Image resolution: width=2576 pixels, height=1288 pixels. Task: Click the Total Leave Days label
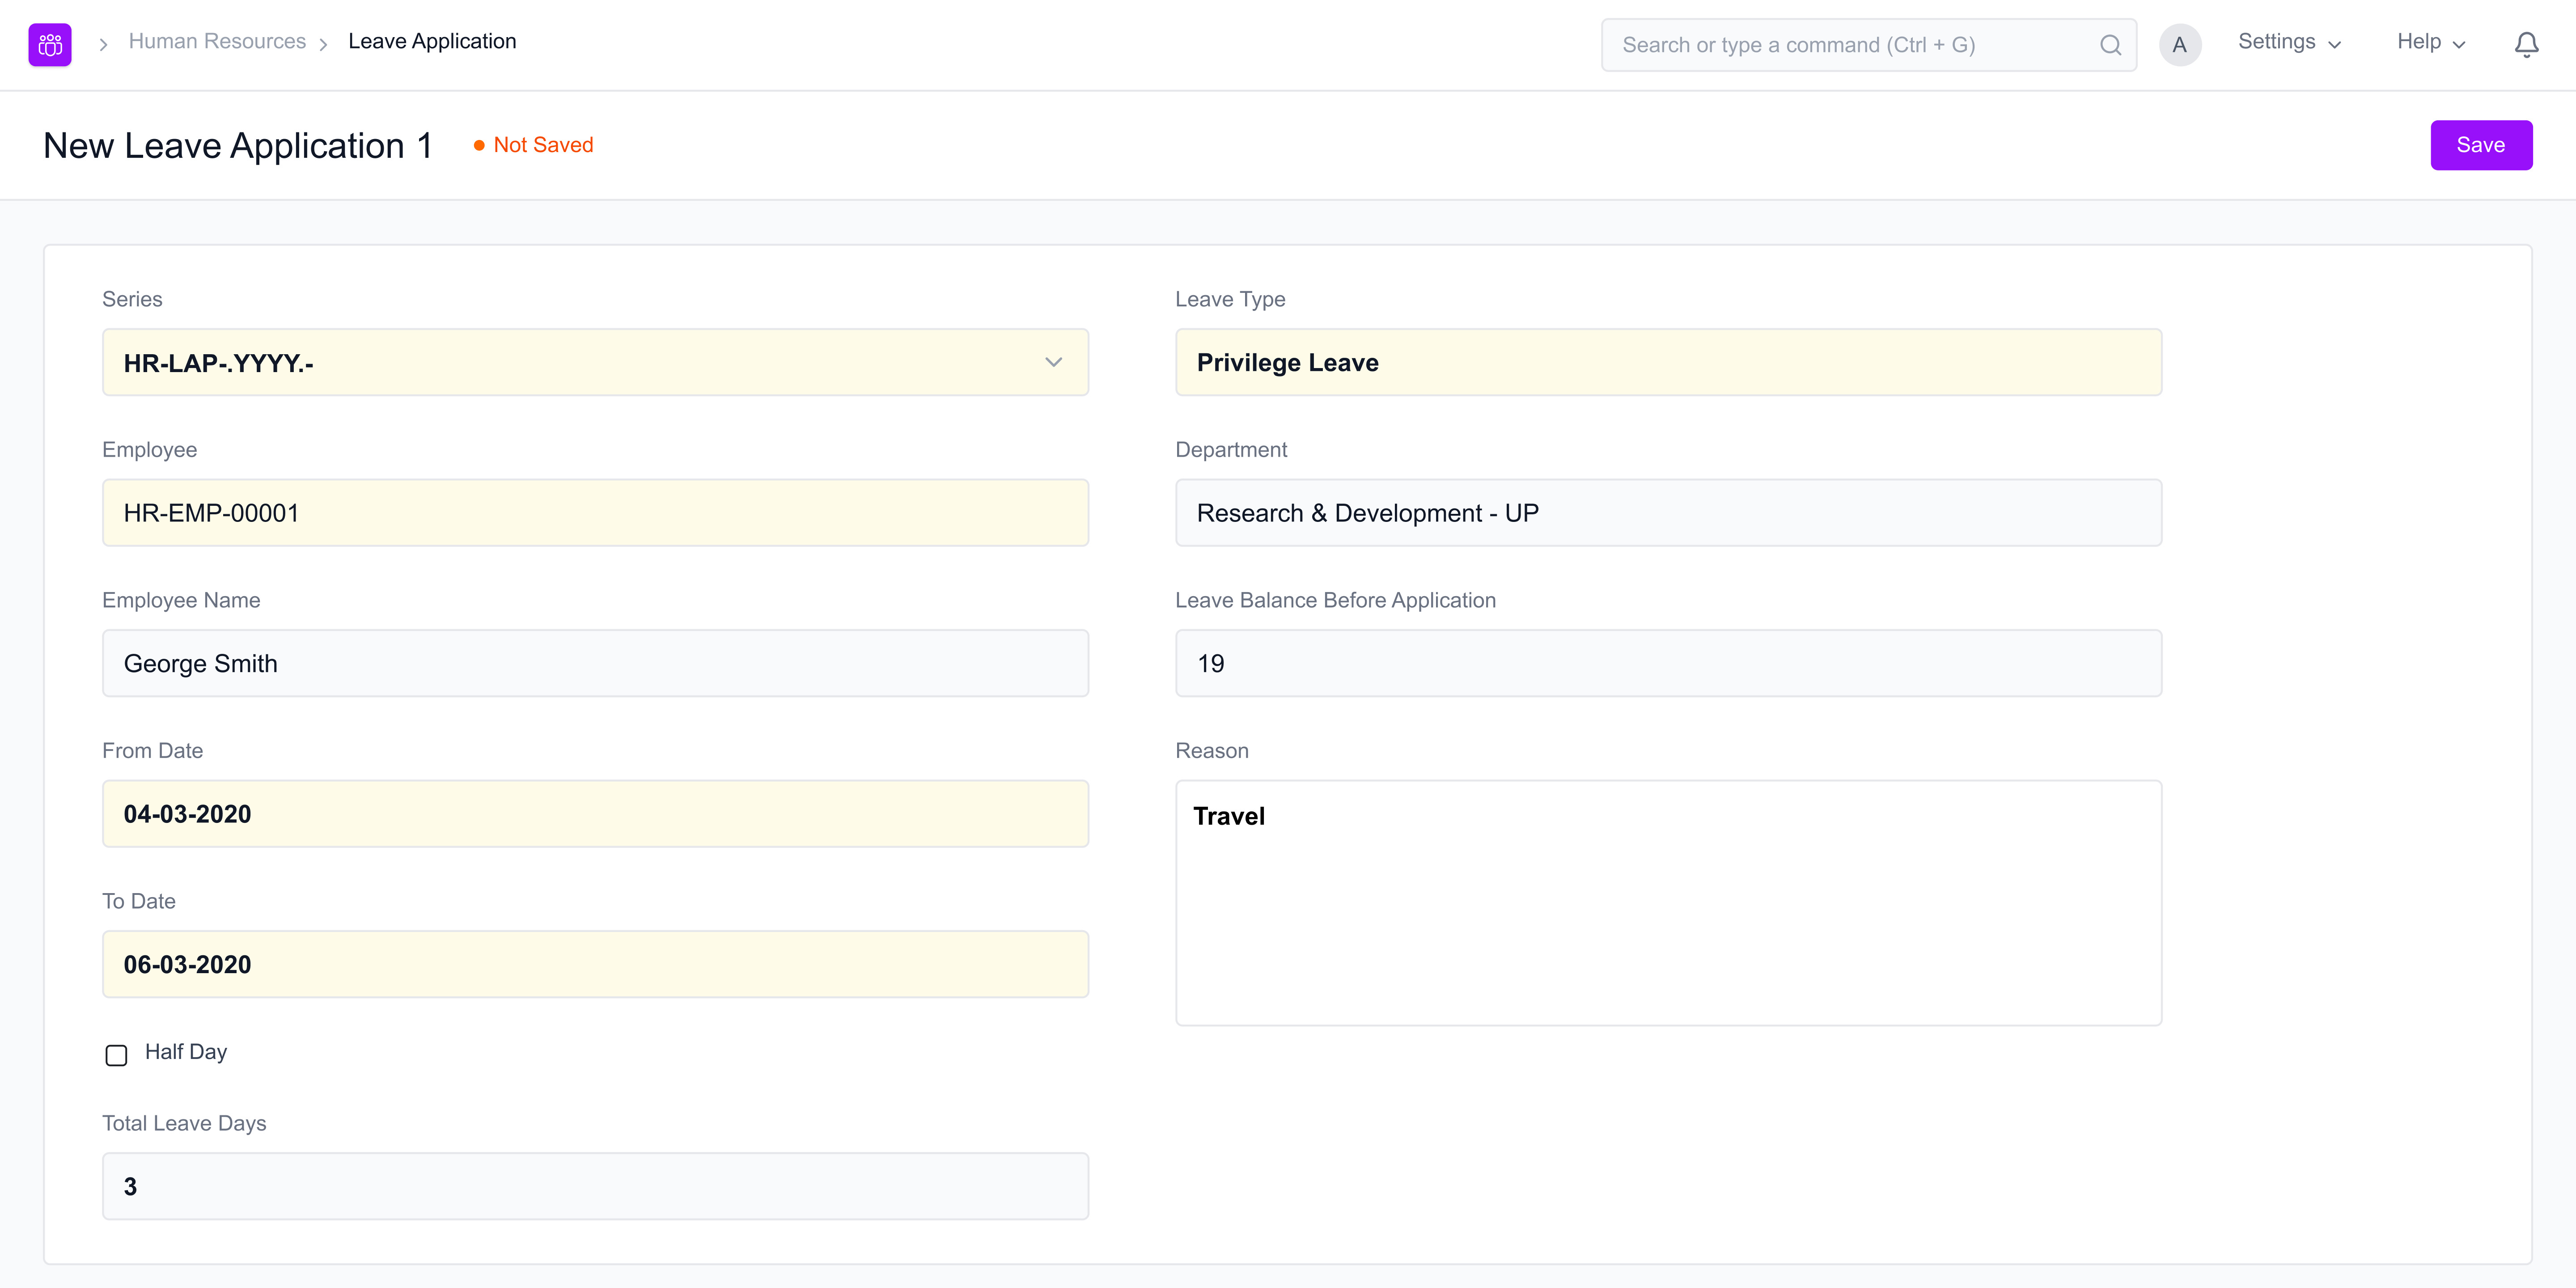click(184, 1123)
